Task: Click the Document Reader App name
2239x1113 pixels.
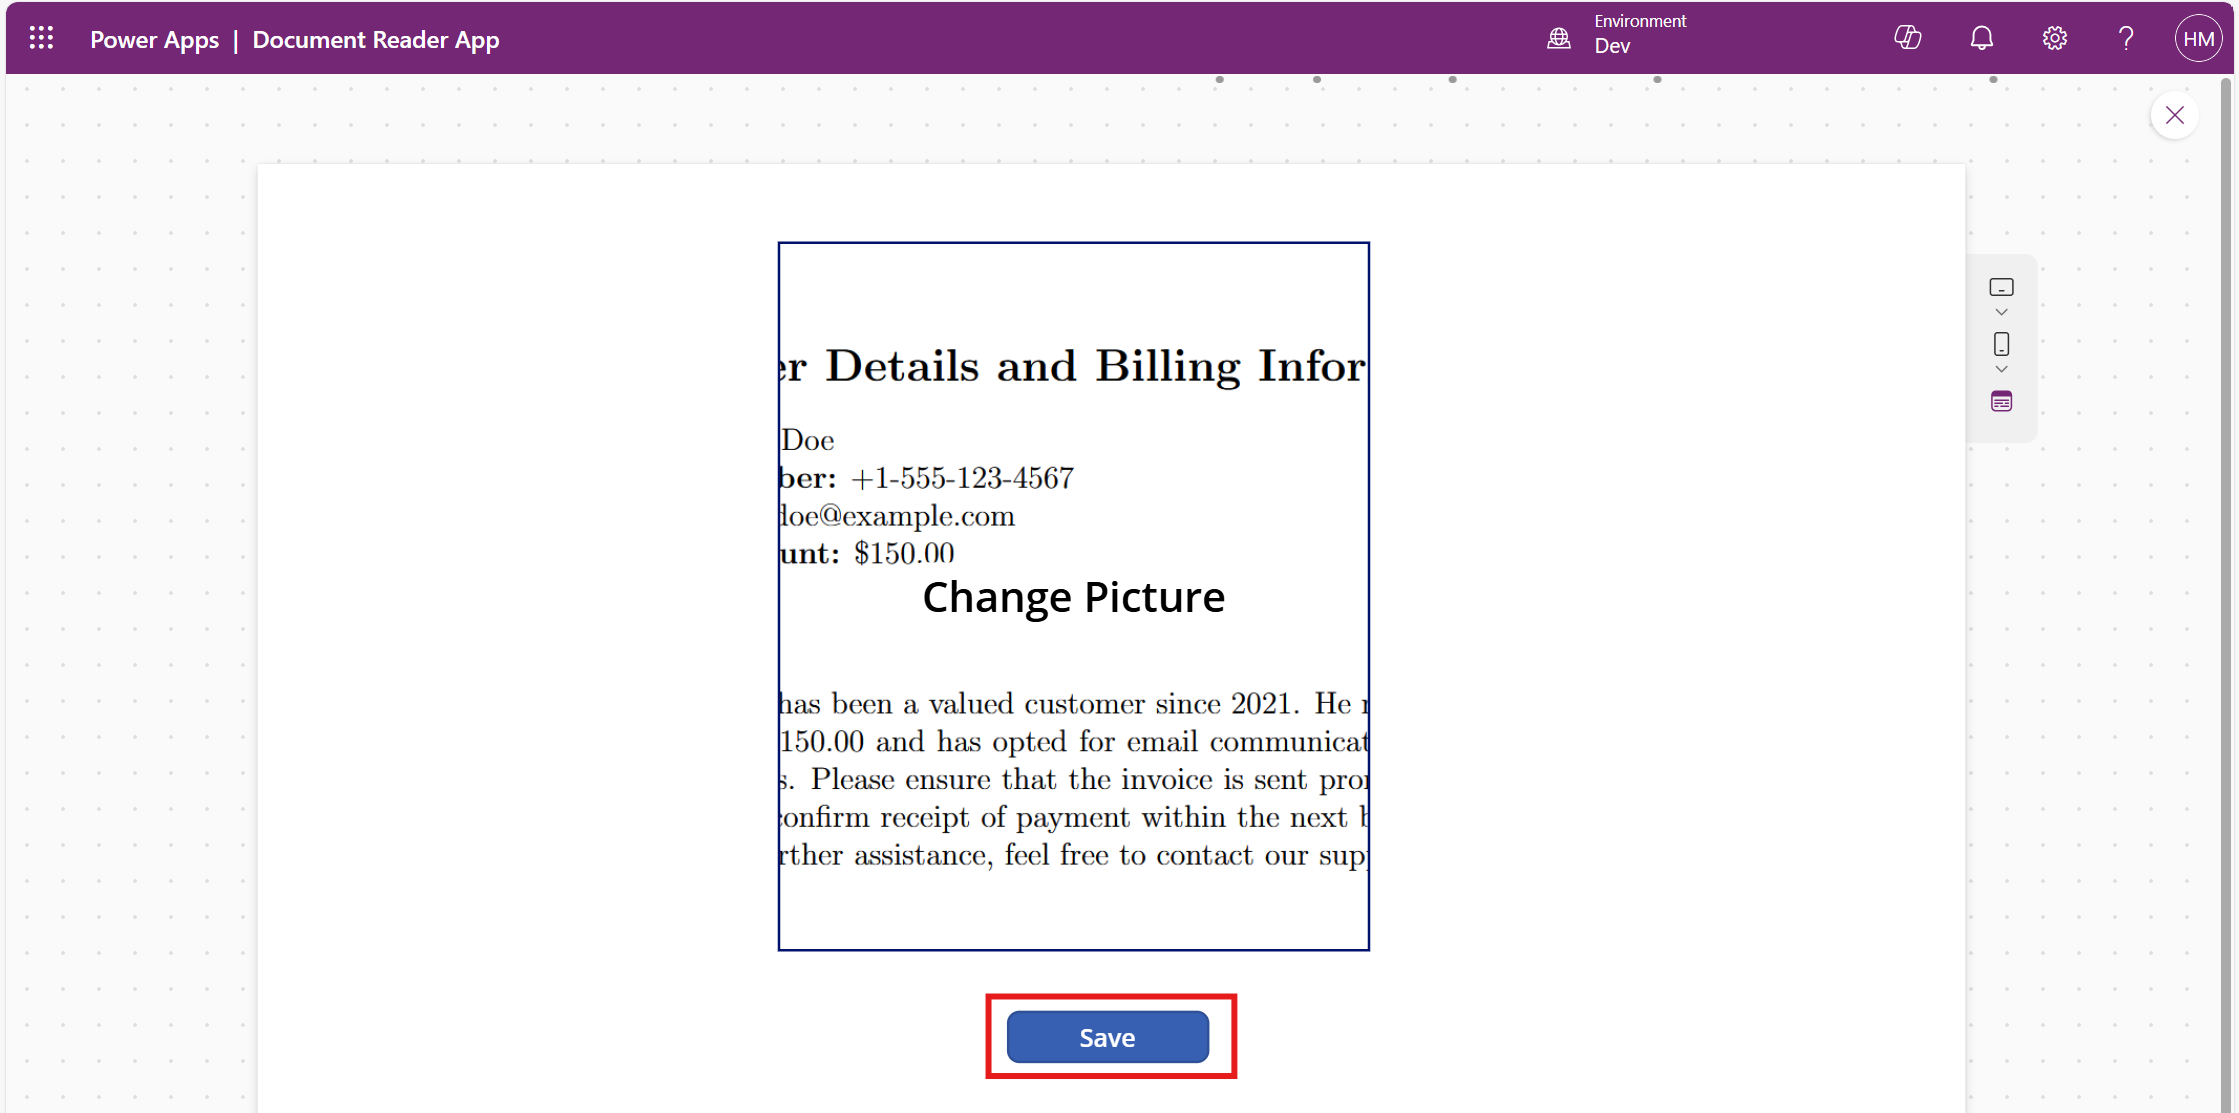Action: point(375,40)
